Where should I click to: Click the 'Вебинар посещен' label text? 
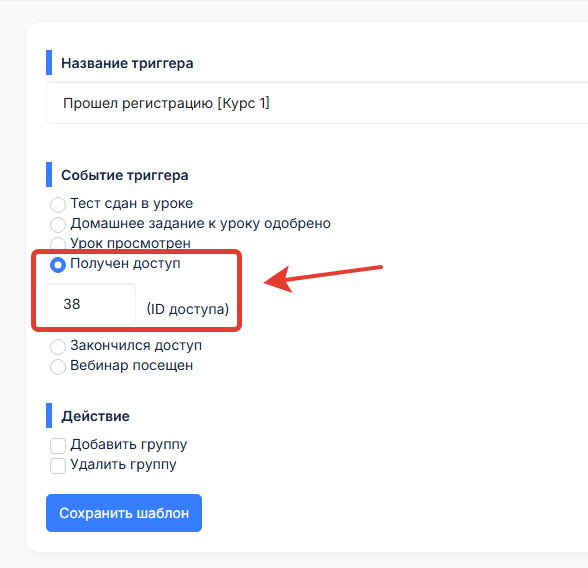132,365
